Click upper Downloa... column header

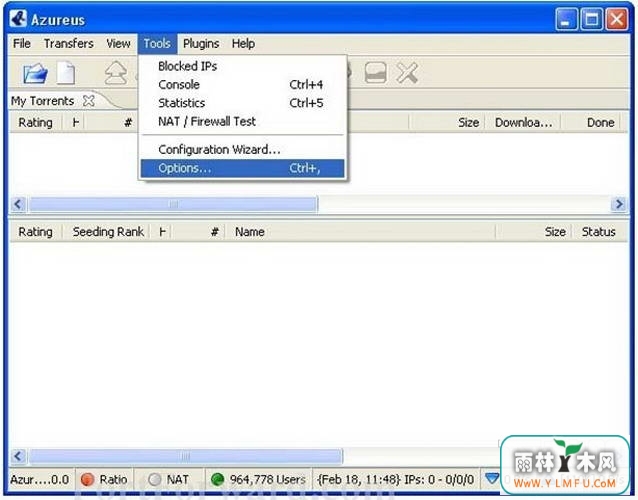[x=523, y=122]
